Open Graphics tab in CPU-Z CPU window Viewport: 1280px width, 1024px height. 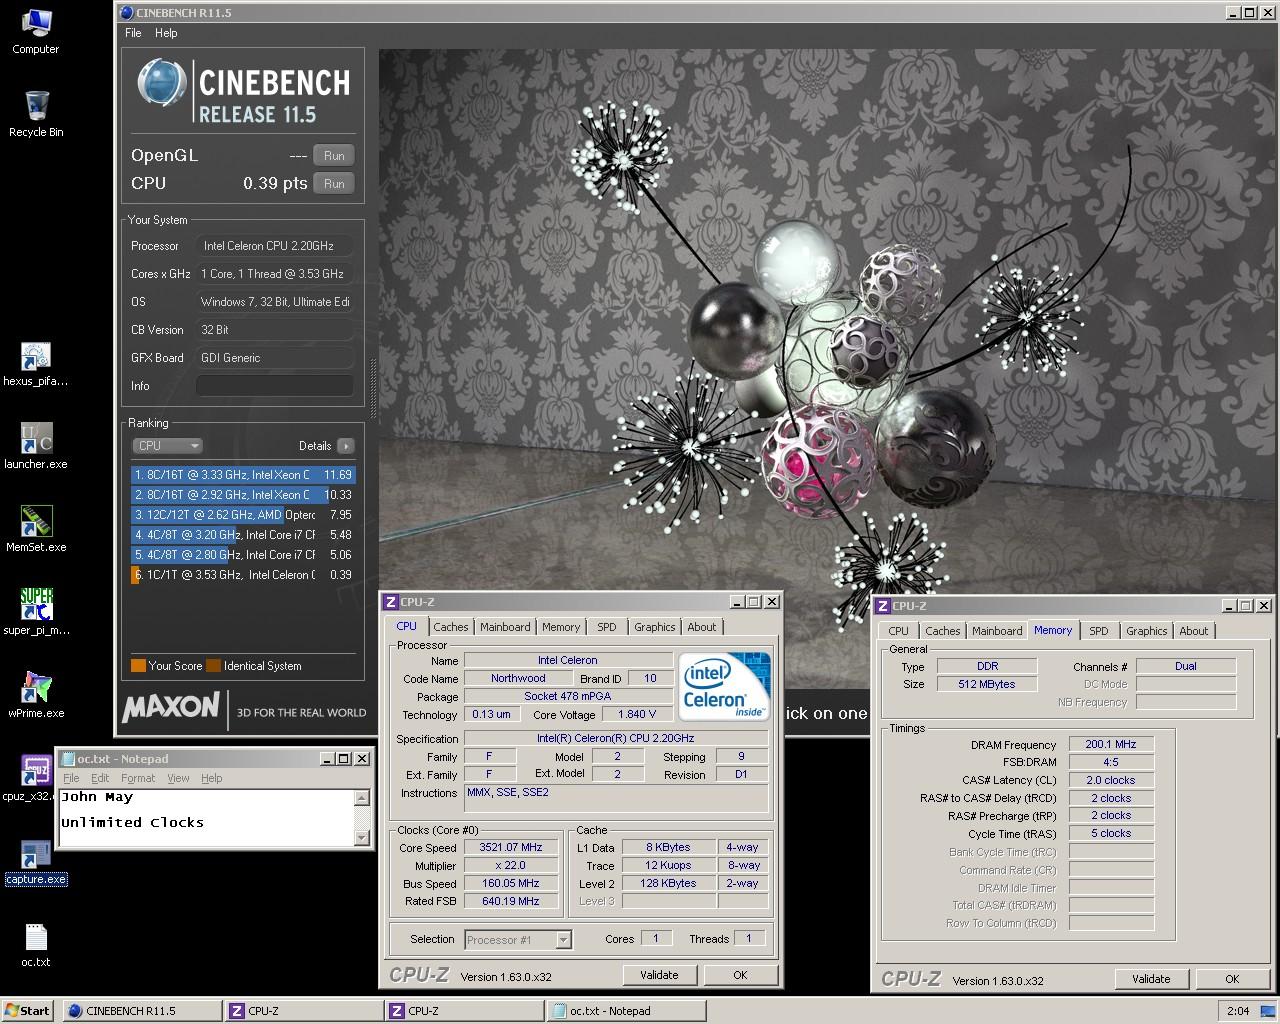coord(655,627)
